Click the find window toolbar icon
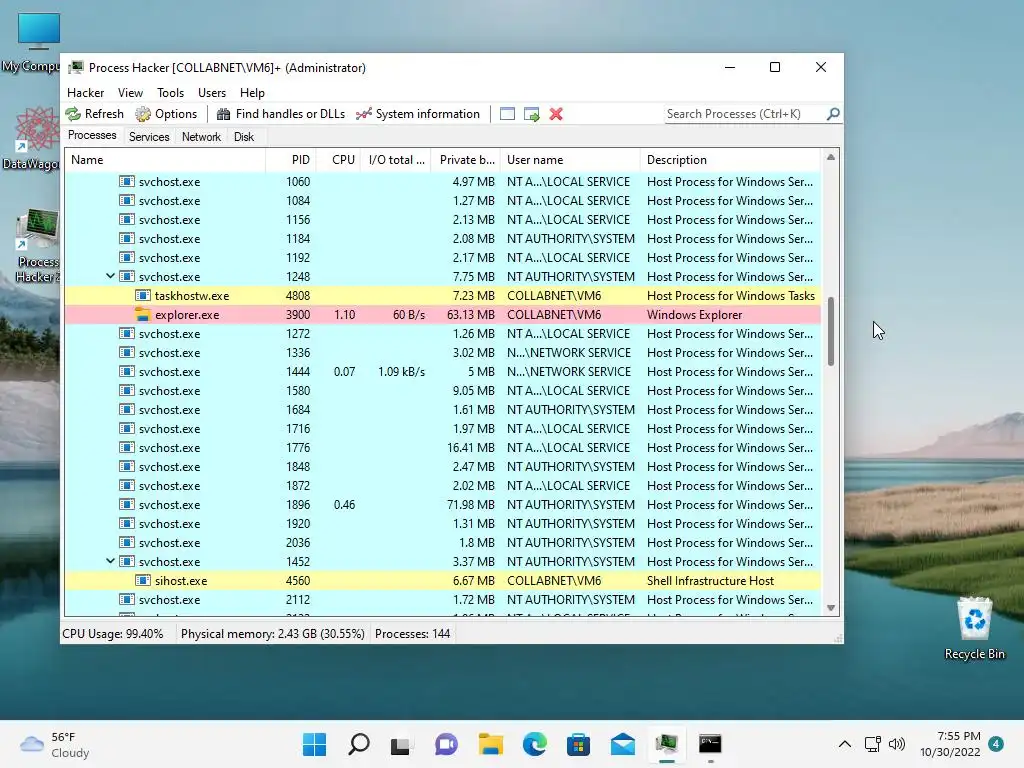The width and height of the screenshot is (1024, 768). click(507, 114)
